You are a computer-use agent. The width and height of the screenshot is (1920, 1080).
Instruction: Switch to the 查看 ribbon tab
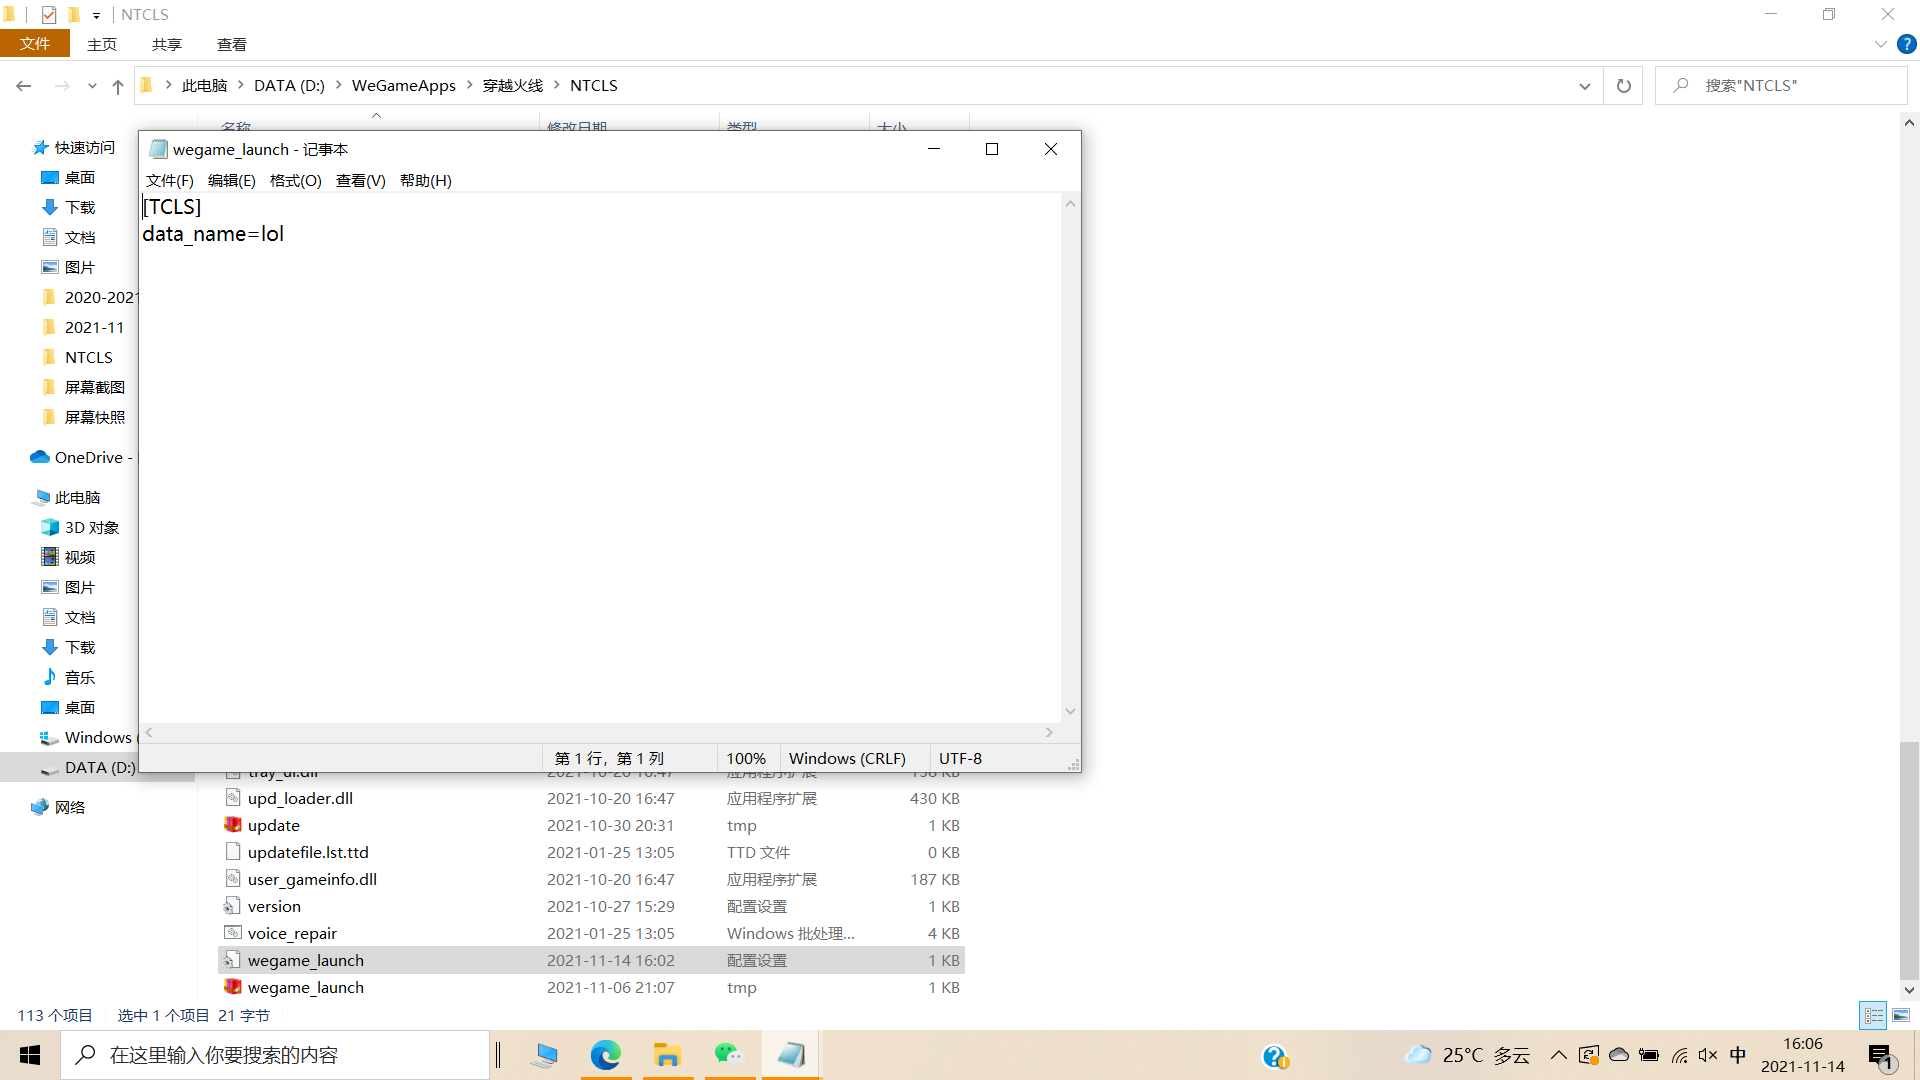point(231,44)
